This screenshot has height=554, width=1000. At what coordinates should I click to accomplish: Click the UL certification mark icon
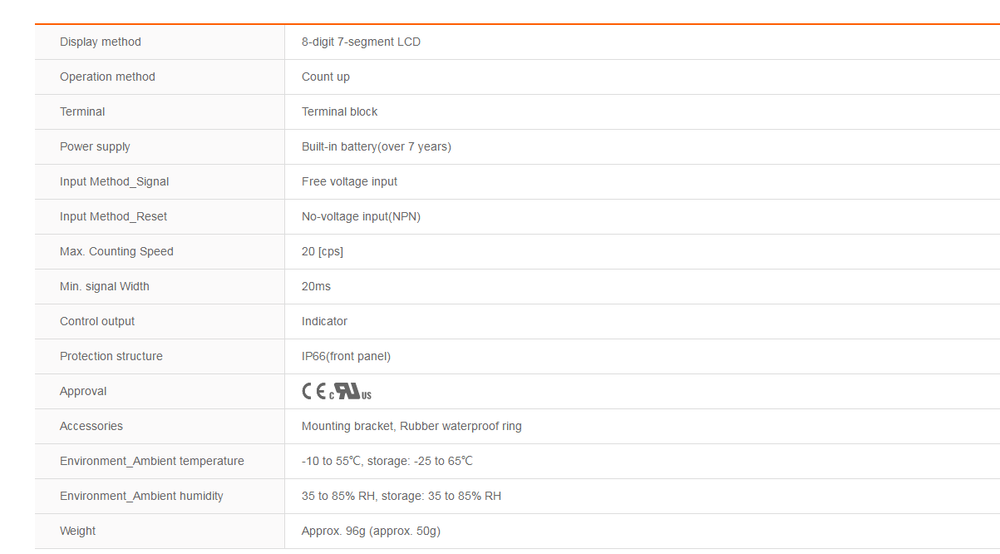click(350, 392)
